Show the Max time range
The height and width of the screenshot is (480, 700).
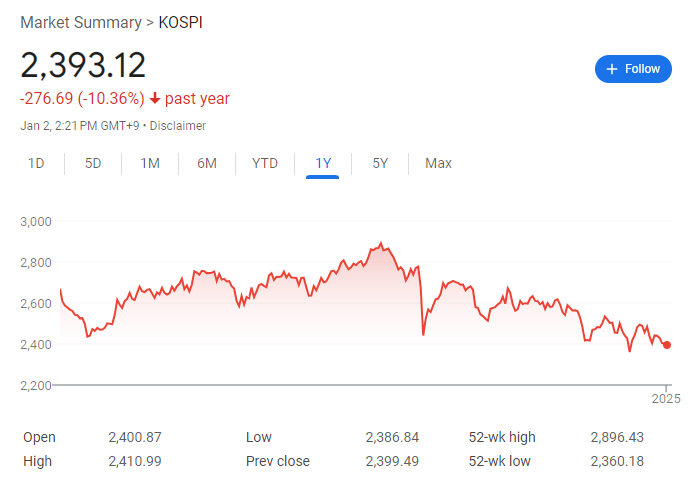pyautogui.click(x=438, y=163)
